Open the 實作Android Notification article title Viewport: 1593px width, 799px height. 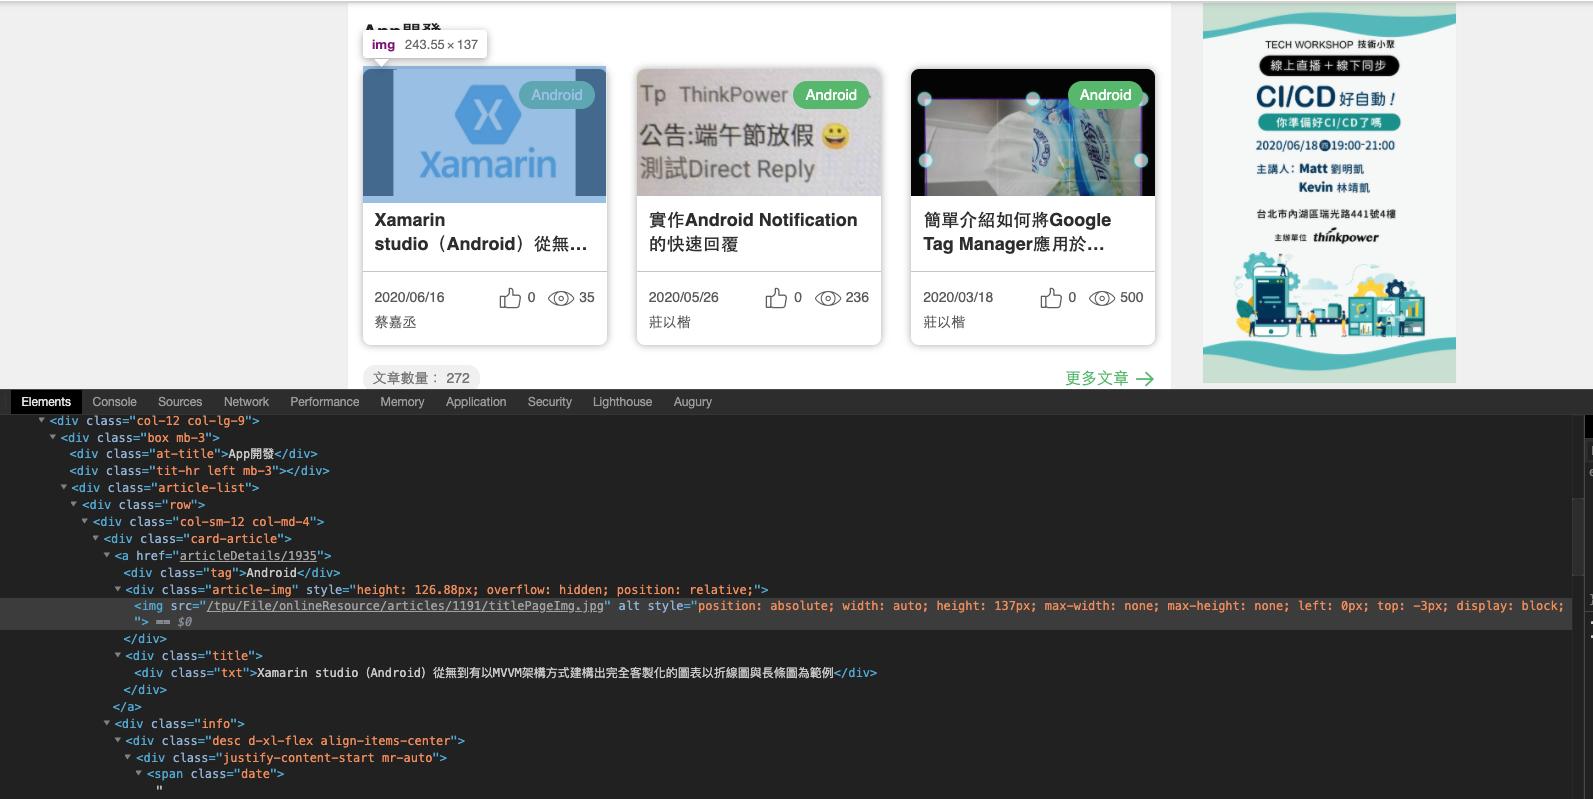pyautogui.click(x=753, y=232)
